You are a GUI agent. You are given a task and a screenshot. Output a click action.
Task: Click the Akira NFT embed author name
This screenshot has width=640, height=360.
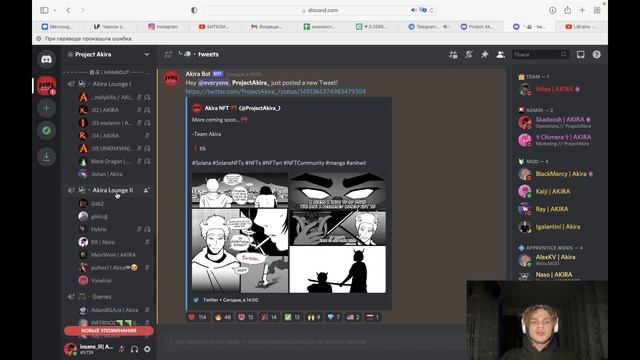coord(242,108)
